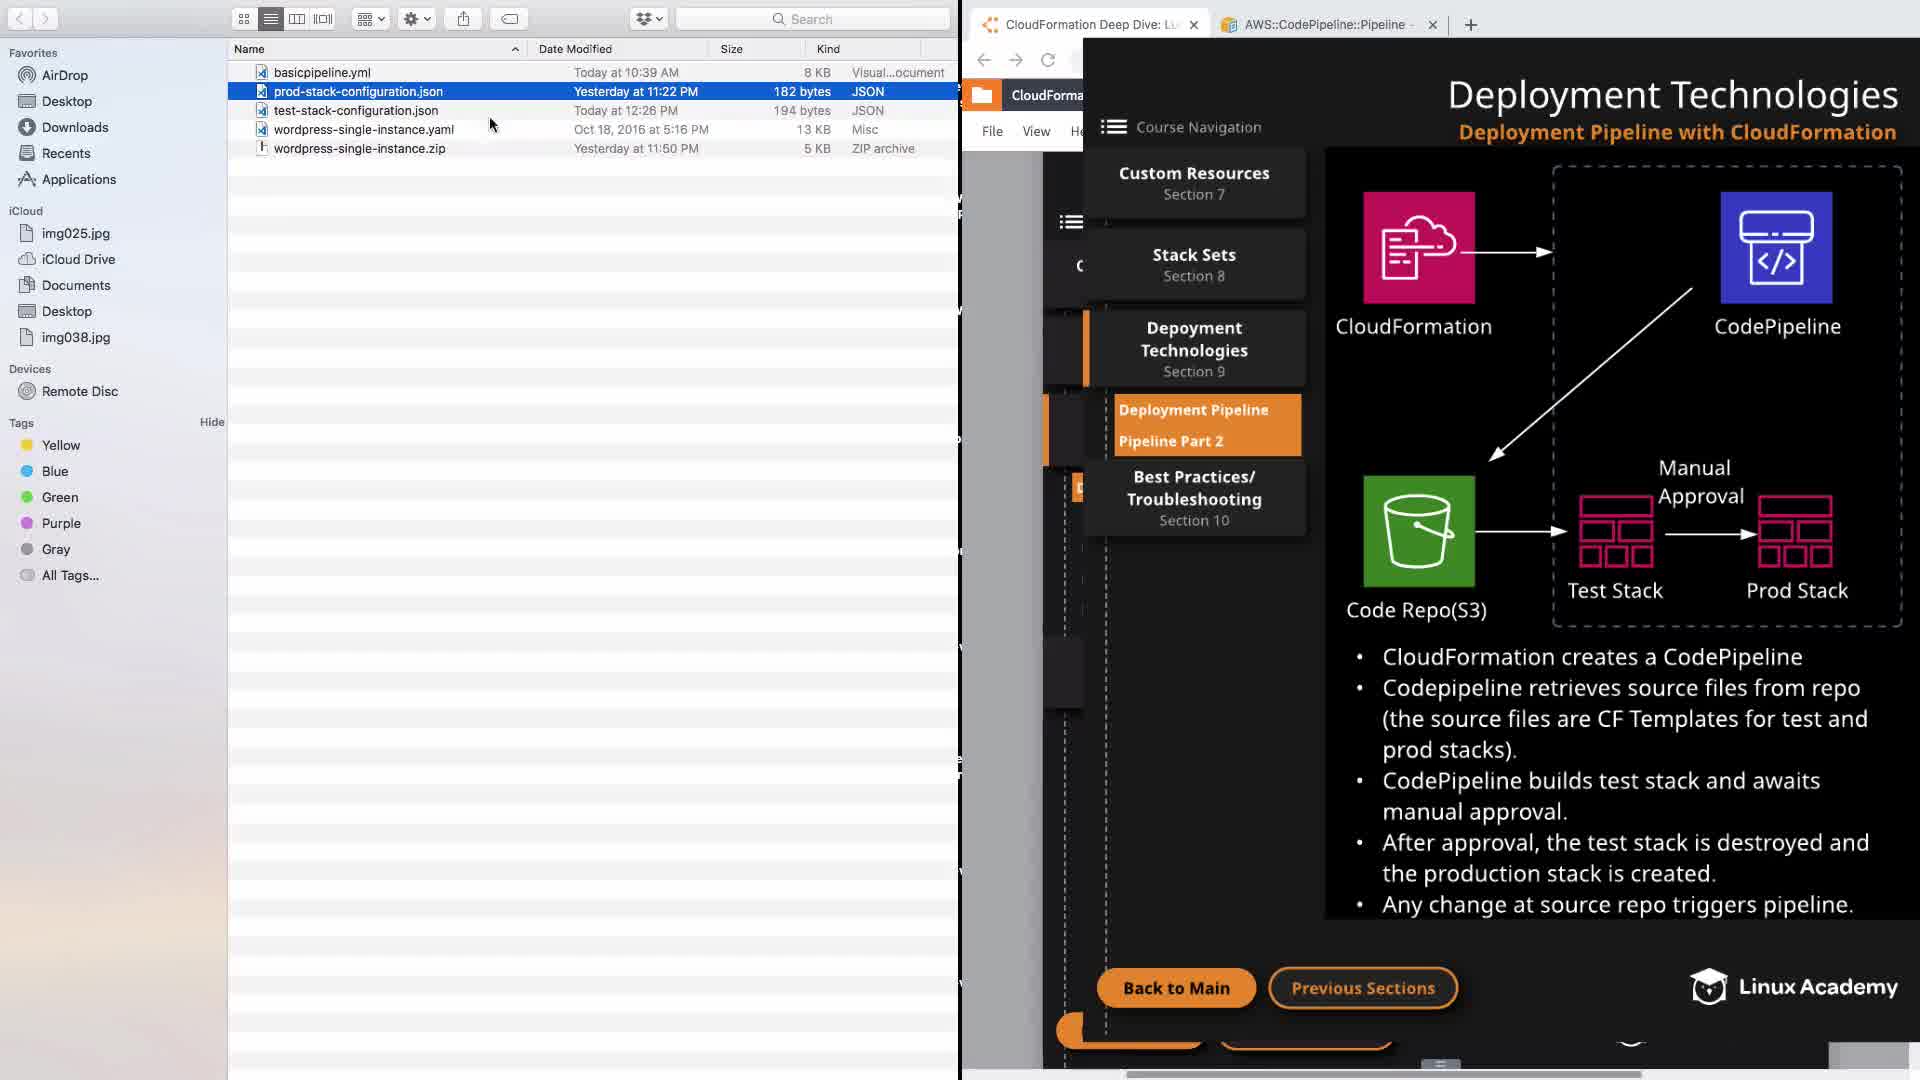Click the Edit Tags toolbar icon
The height and width of the screenshot is (1080, 1920).
pyautogui.click(x=509, y=19)
